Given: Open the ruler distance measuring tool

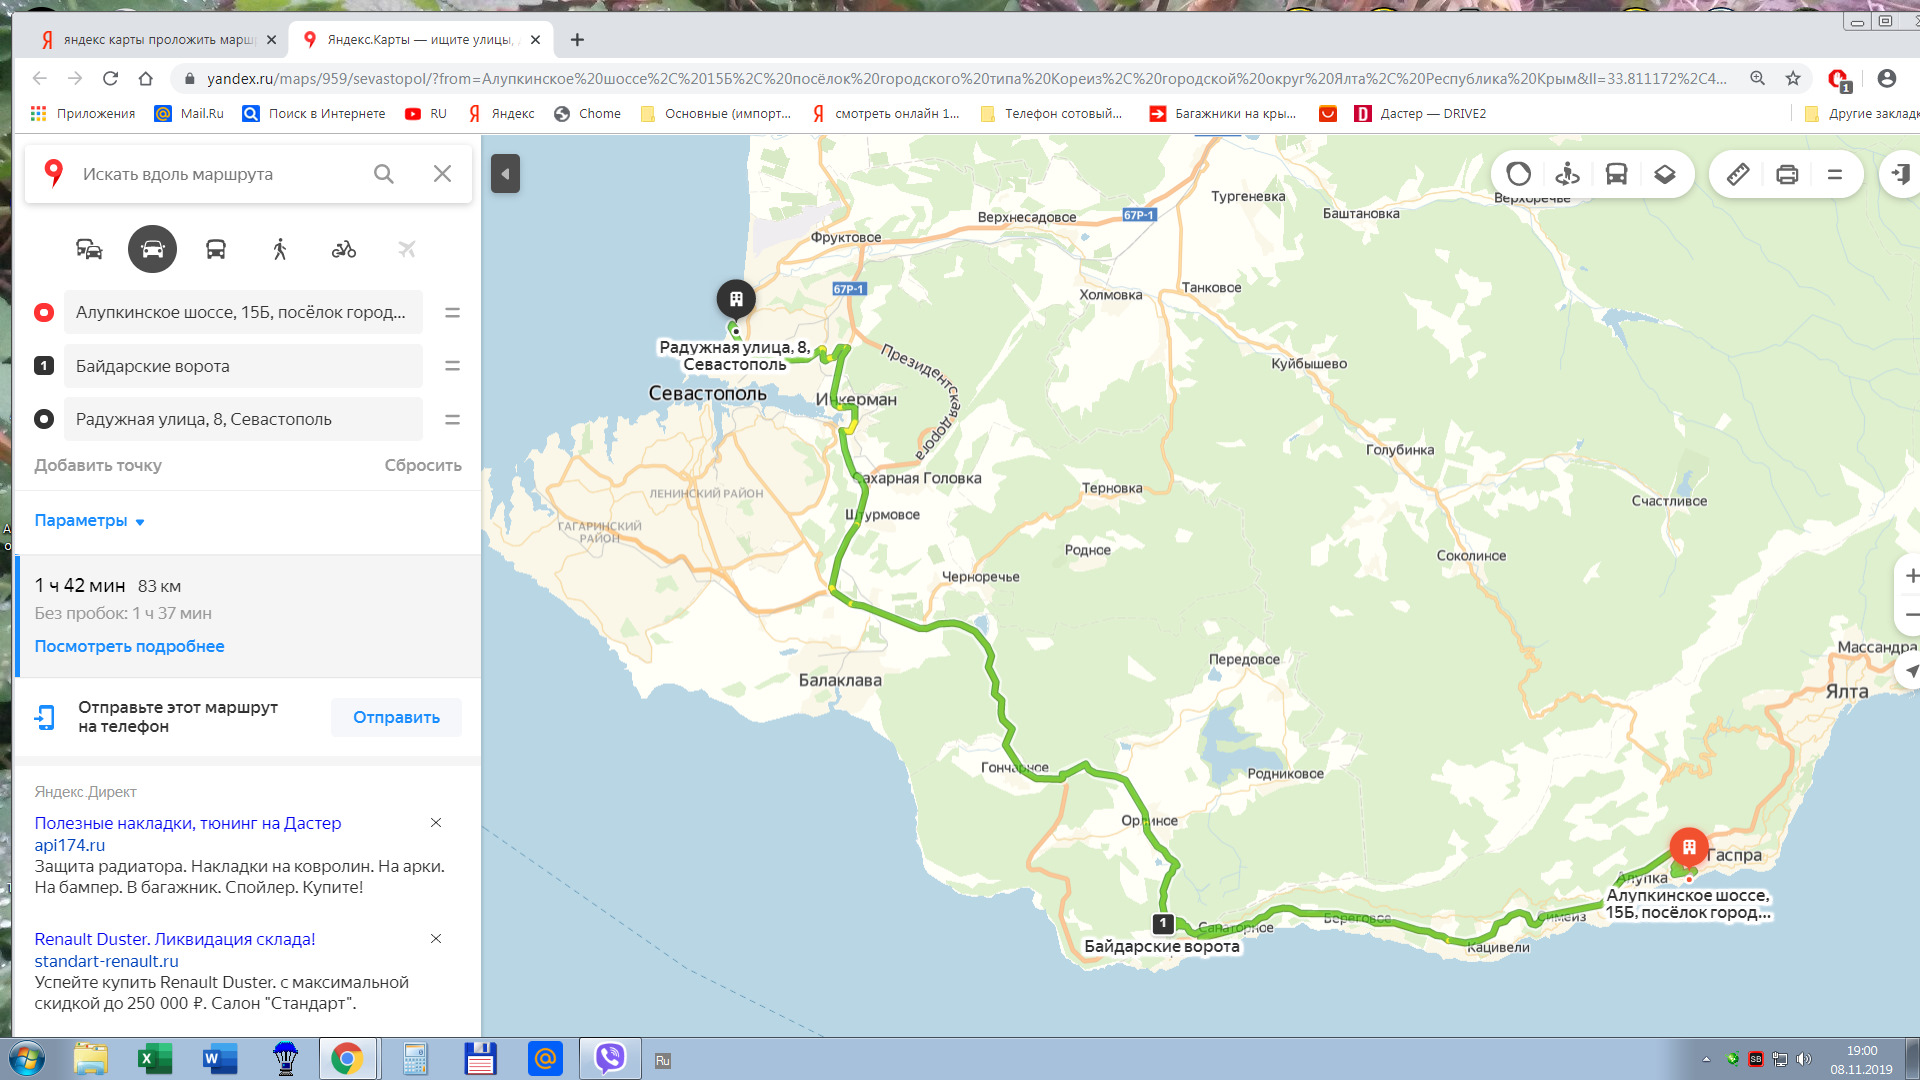Looking at the screenshot, I should coord(1738,174).
